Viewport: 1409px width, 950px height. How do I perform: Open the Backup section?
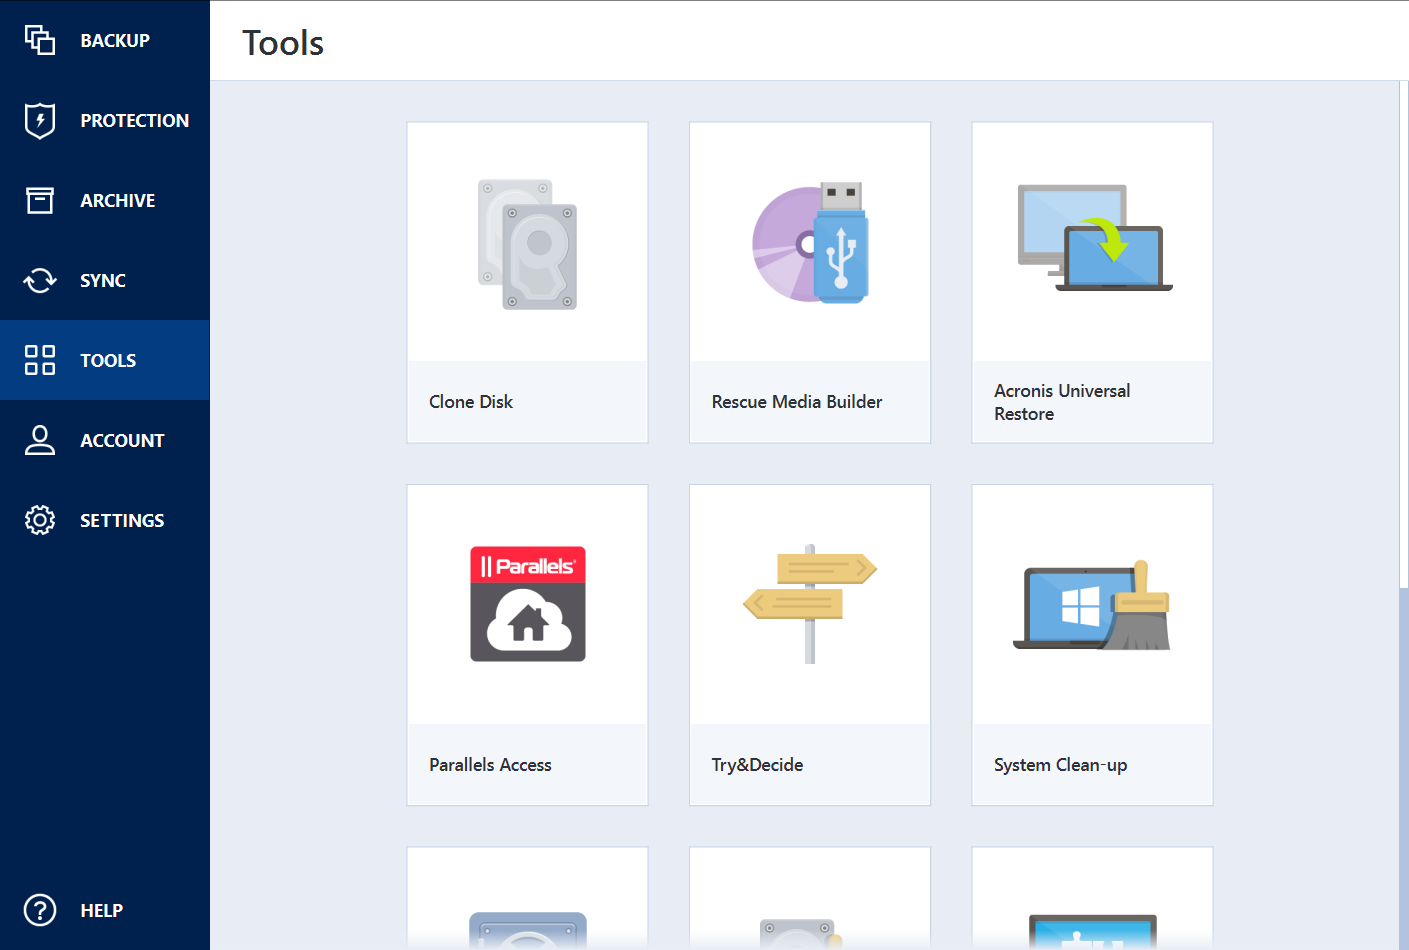115,41
